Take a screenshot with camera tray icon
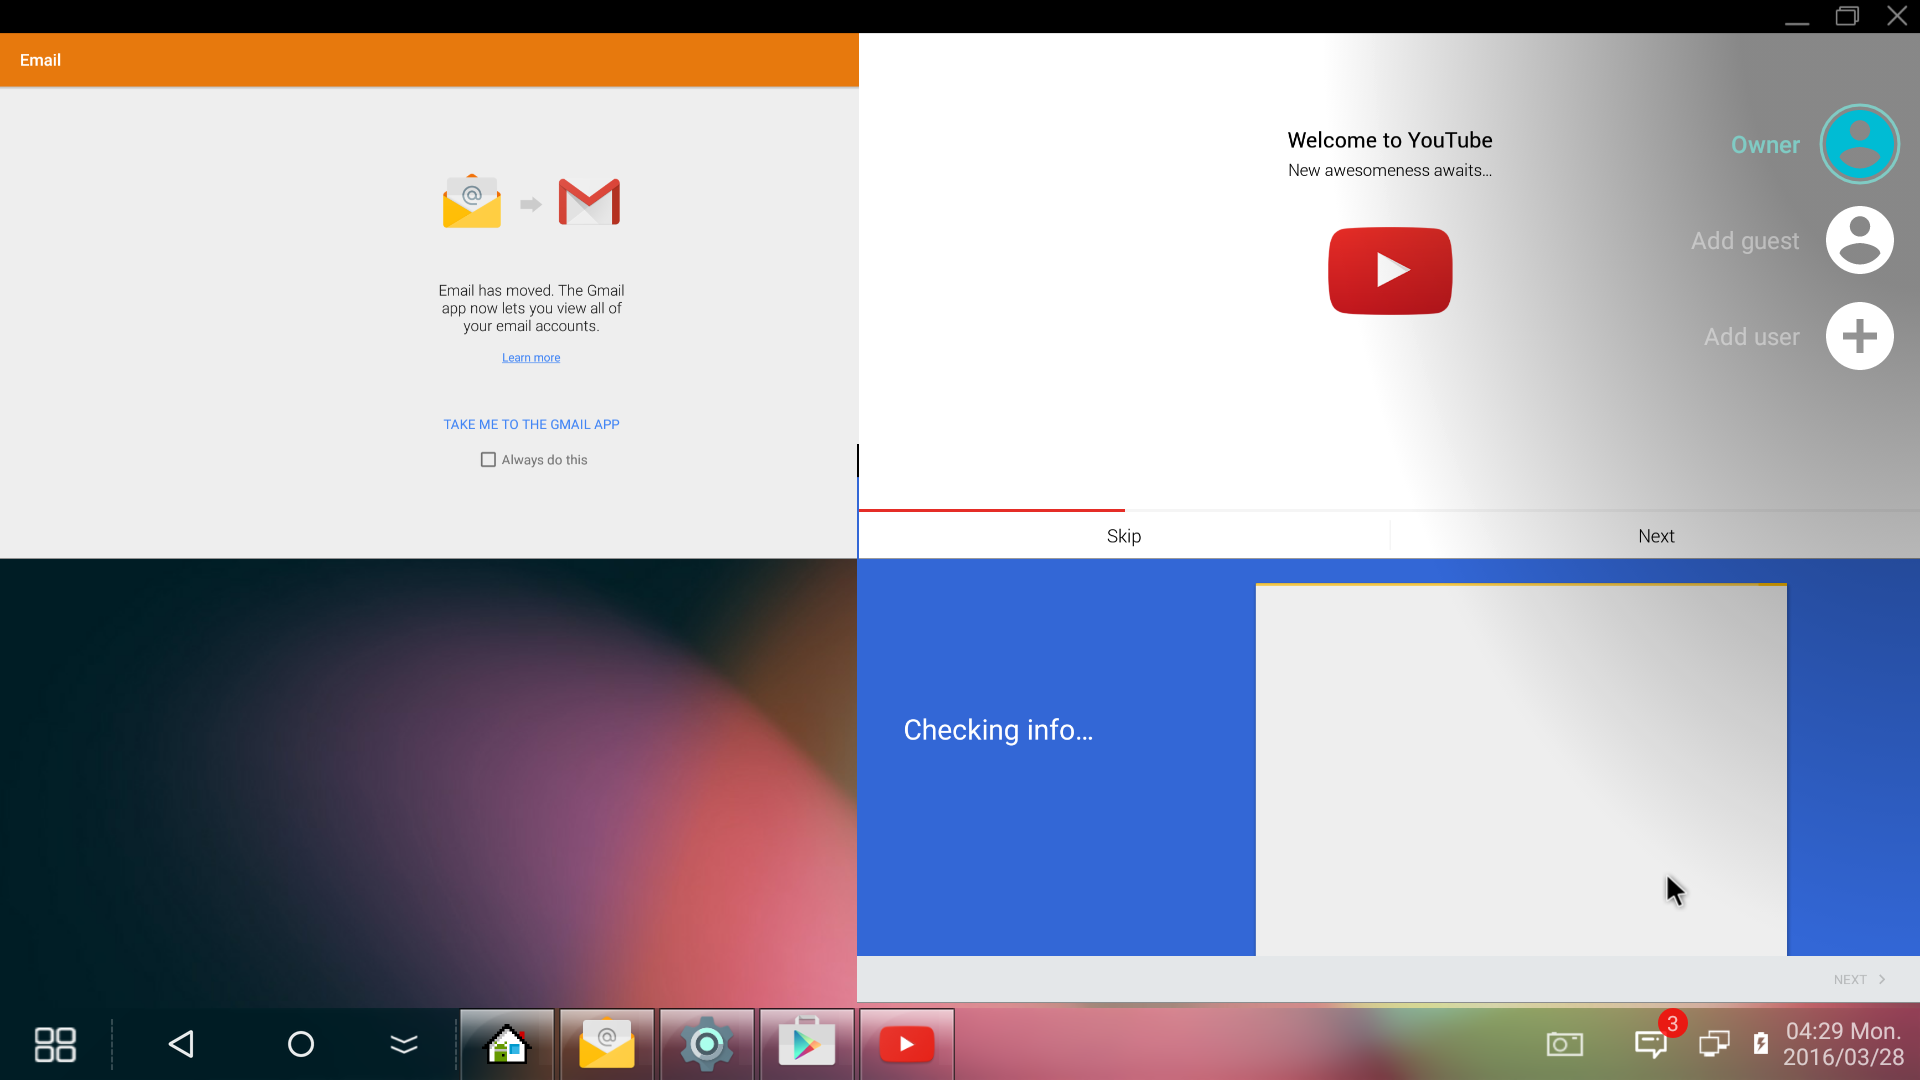This screenshot has width=1920, height=1080. coord(1565,1044)
